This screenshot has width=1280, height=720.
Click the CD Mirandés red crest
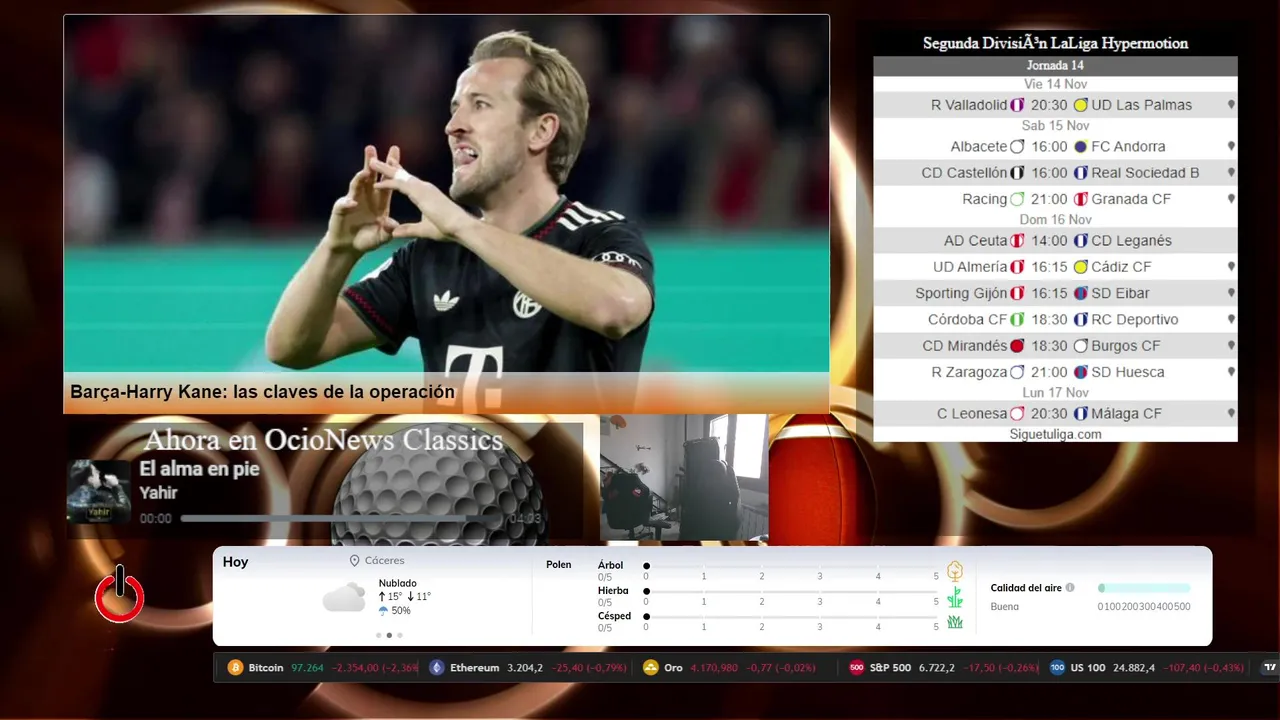tap(1017, 346)
